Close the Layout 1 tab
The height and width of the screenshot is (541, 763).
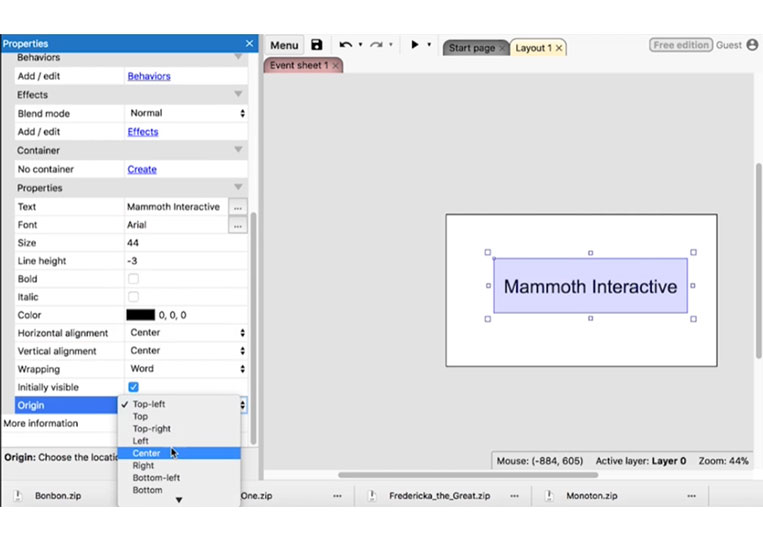click(559, 48)
